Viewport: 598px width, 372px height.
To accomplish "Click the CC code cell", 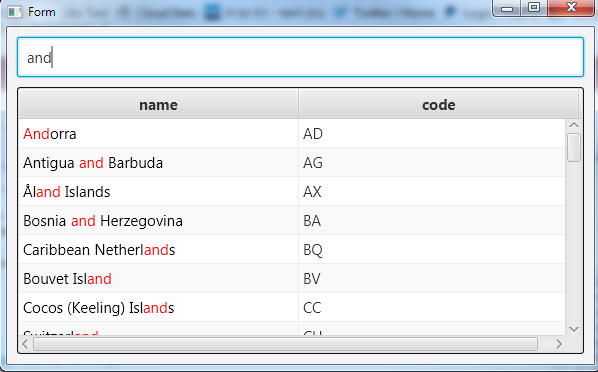I will (432, 308).
